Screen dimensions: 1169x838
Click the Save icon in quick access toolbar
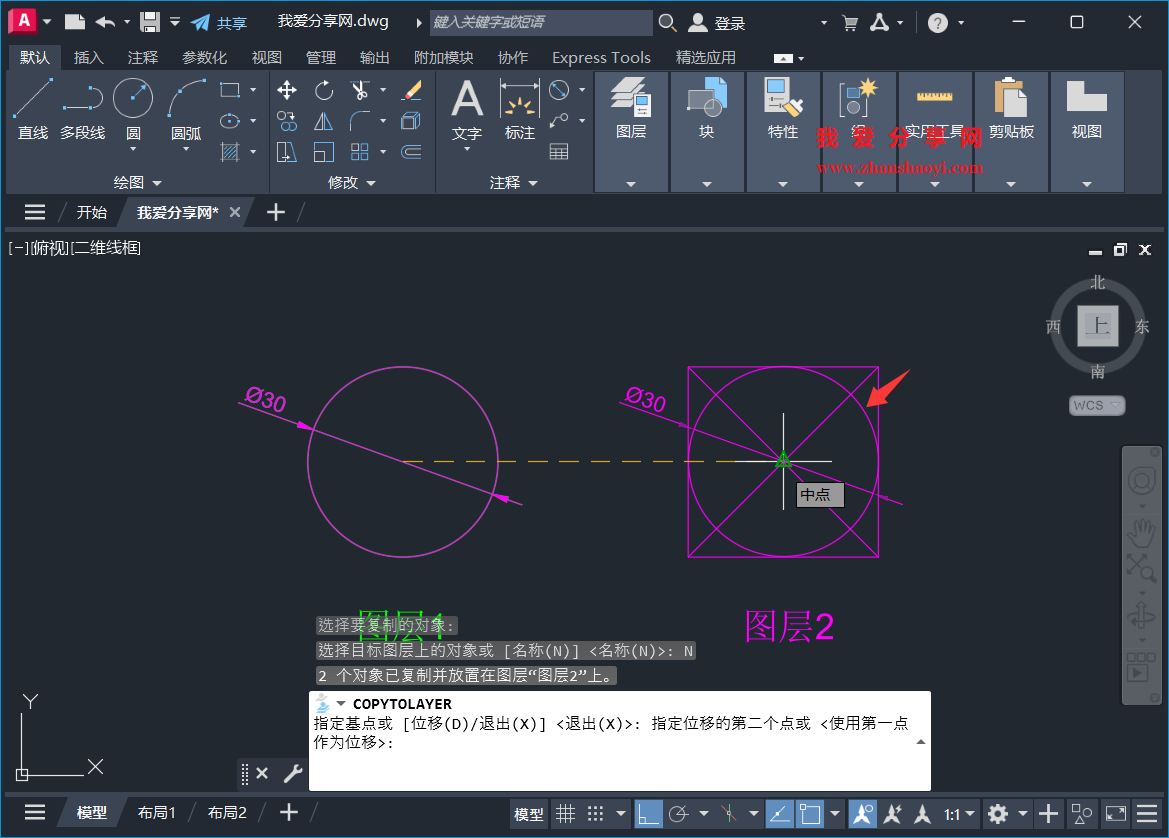point(150,22)
